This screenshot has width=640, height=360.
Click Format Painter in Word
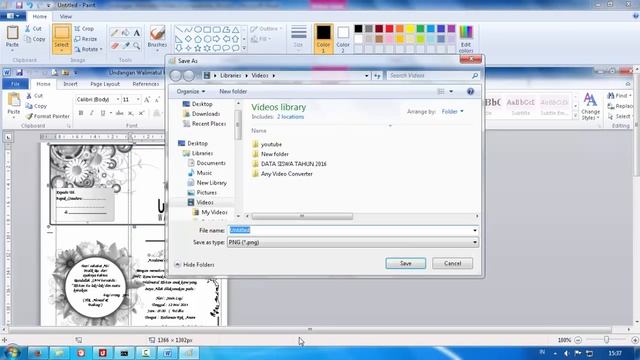48,116
